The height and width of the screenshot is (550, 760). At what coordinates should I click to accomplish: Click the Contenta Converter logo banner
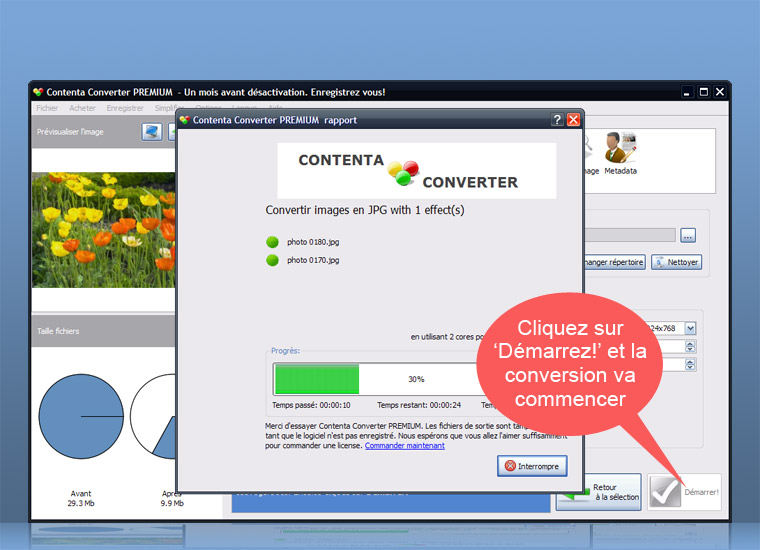[x=416, y=171]
